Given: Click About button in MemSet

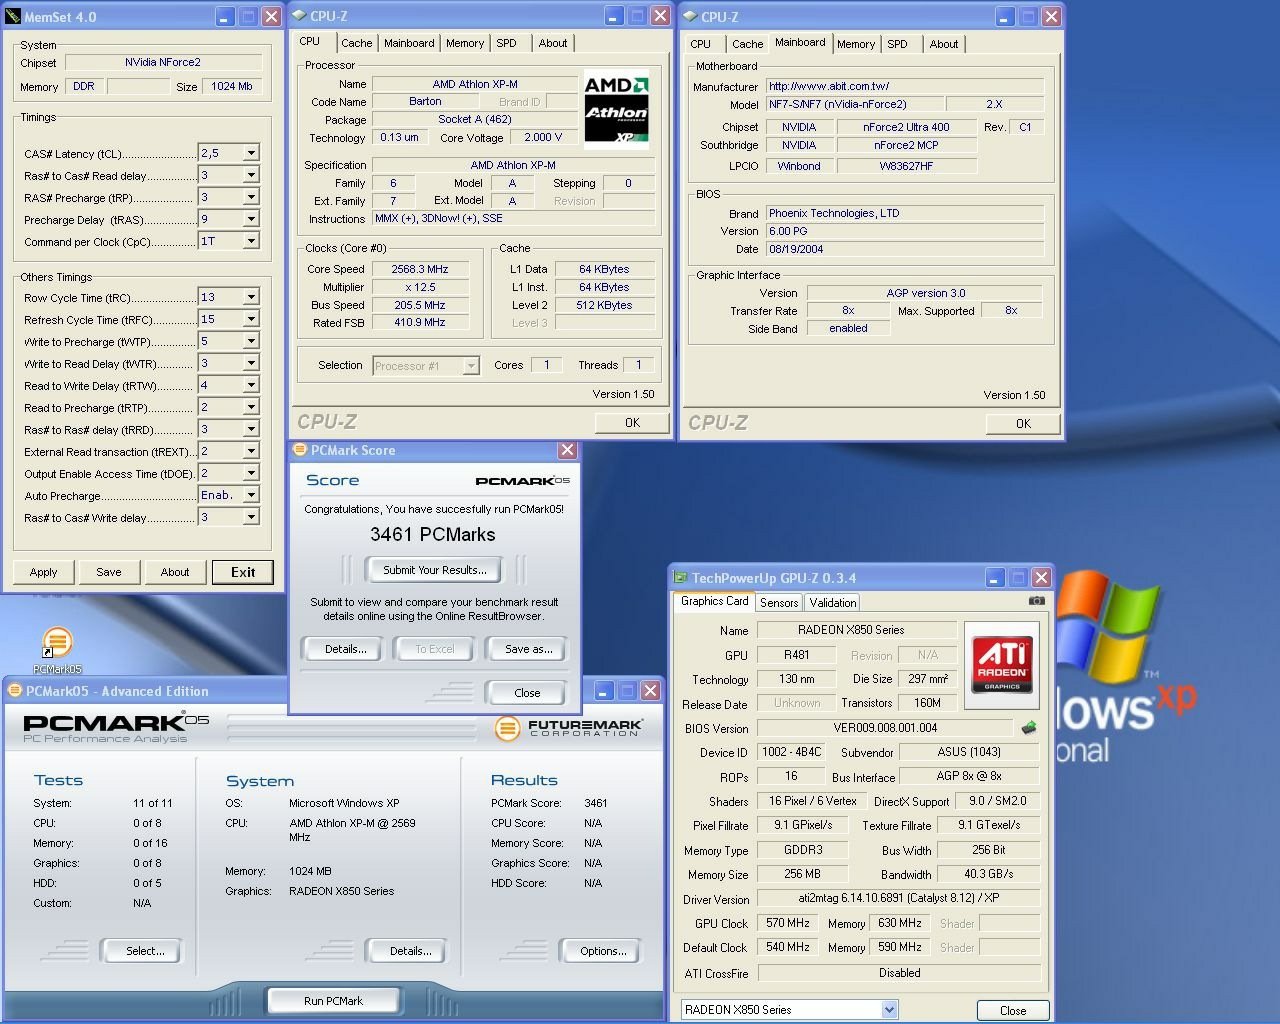Looking at the screenshot, I should tap(175, 572).
